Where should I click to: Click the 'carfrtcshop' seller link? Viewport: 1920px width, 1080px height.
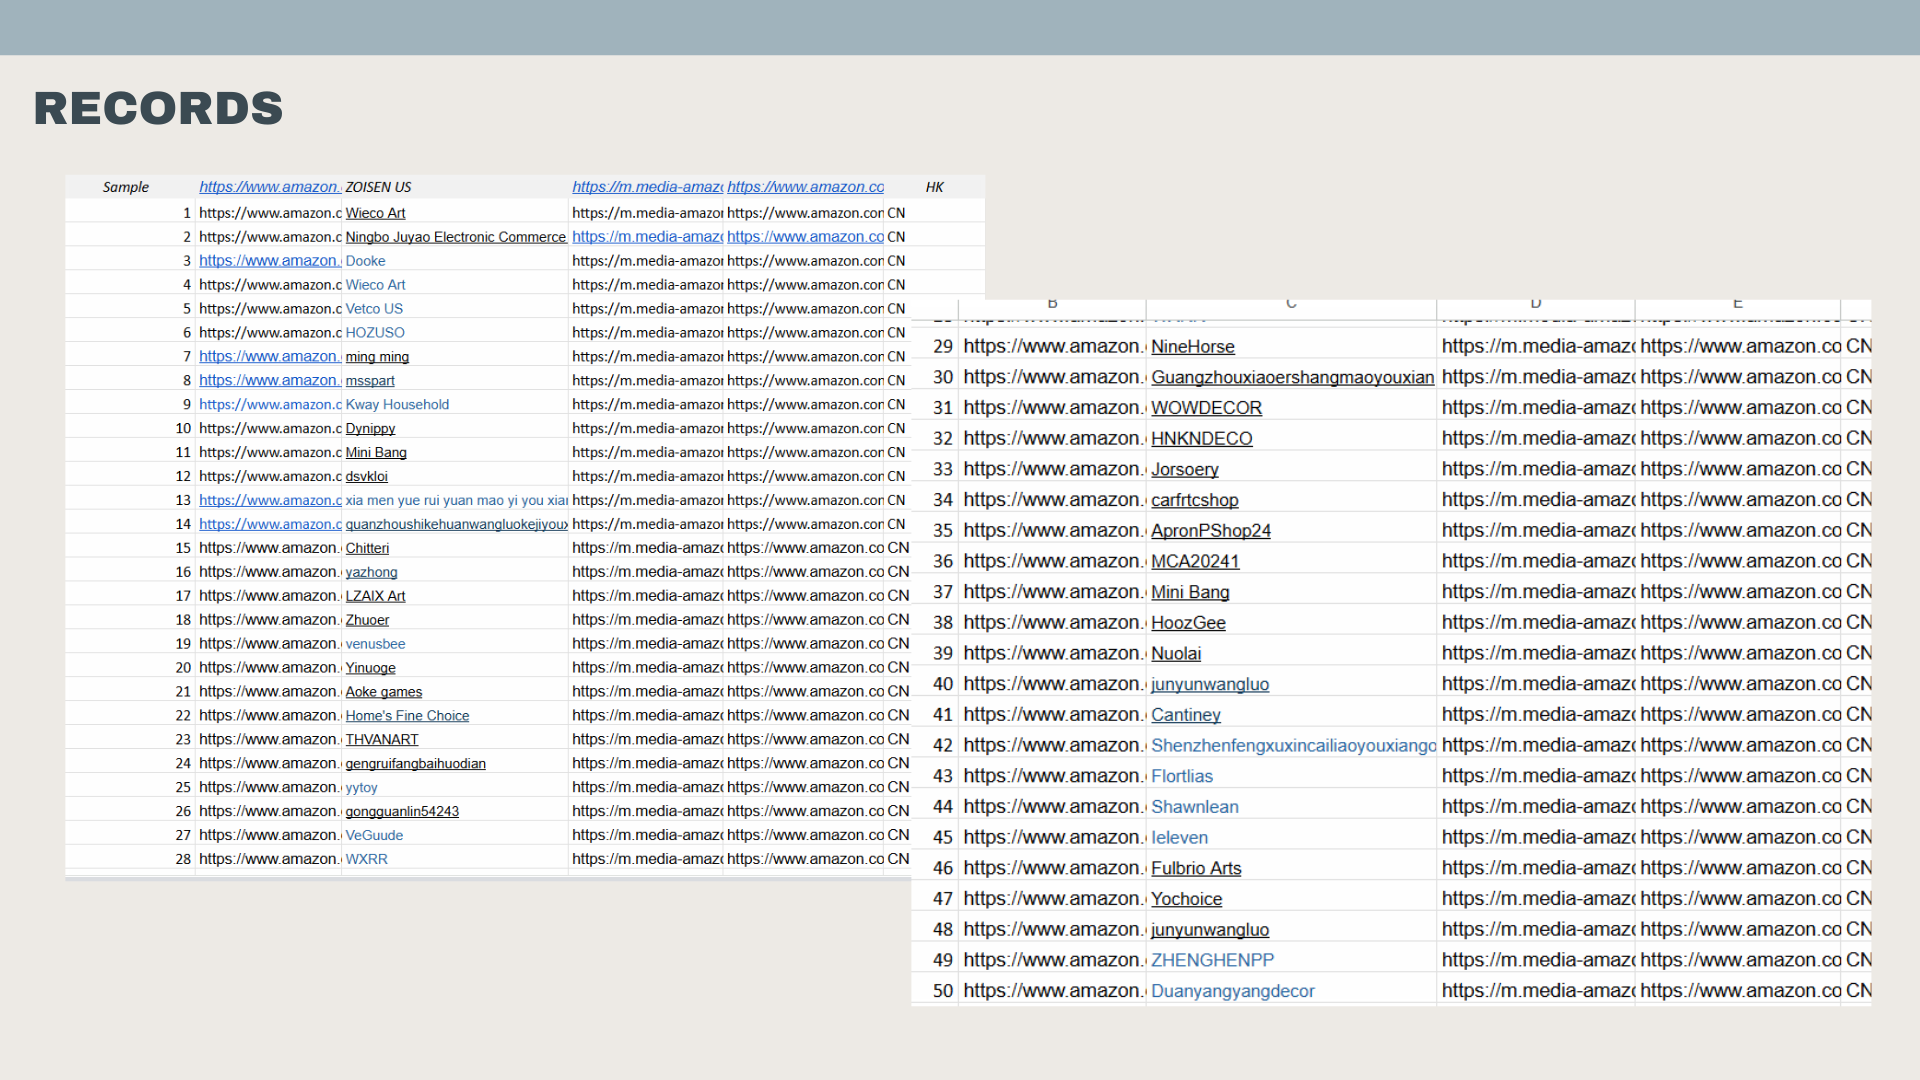pyautogui.click(x=1194, y=501)
